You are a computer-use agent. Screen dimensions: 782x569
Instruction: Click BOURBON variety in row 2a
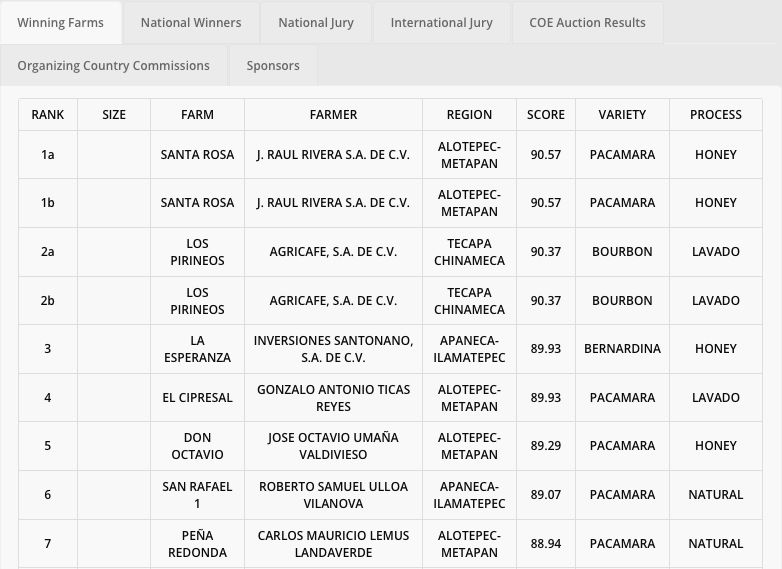click(622, 252)
